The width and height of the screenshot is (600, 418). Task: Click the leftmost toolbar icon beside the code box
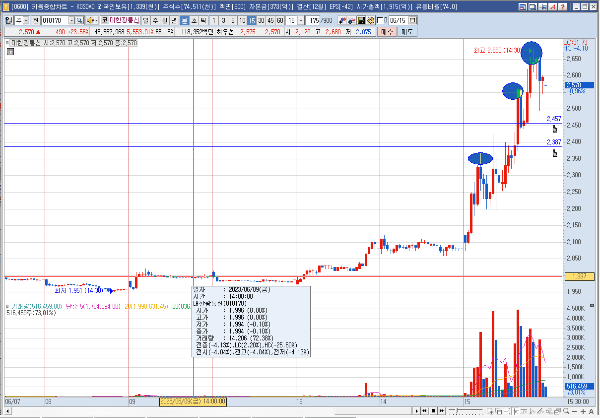[10, 20]
